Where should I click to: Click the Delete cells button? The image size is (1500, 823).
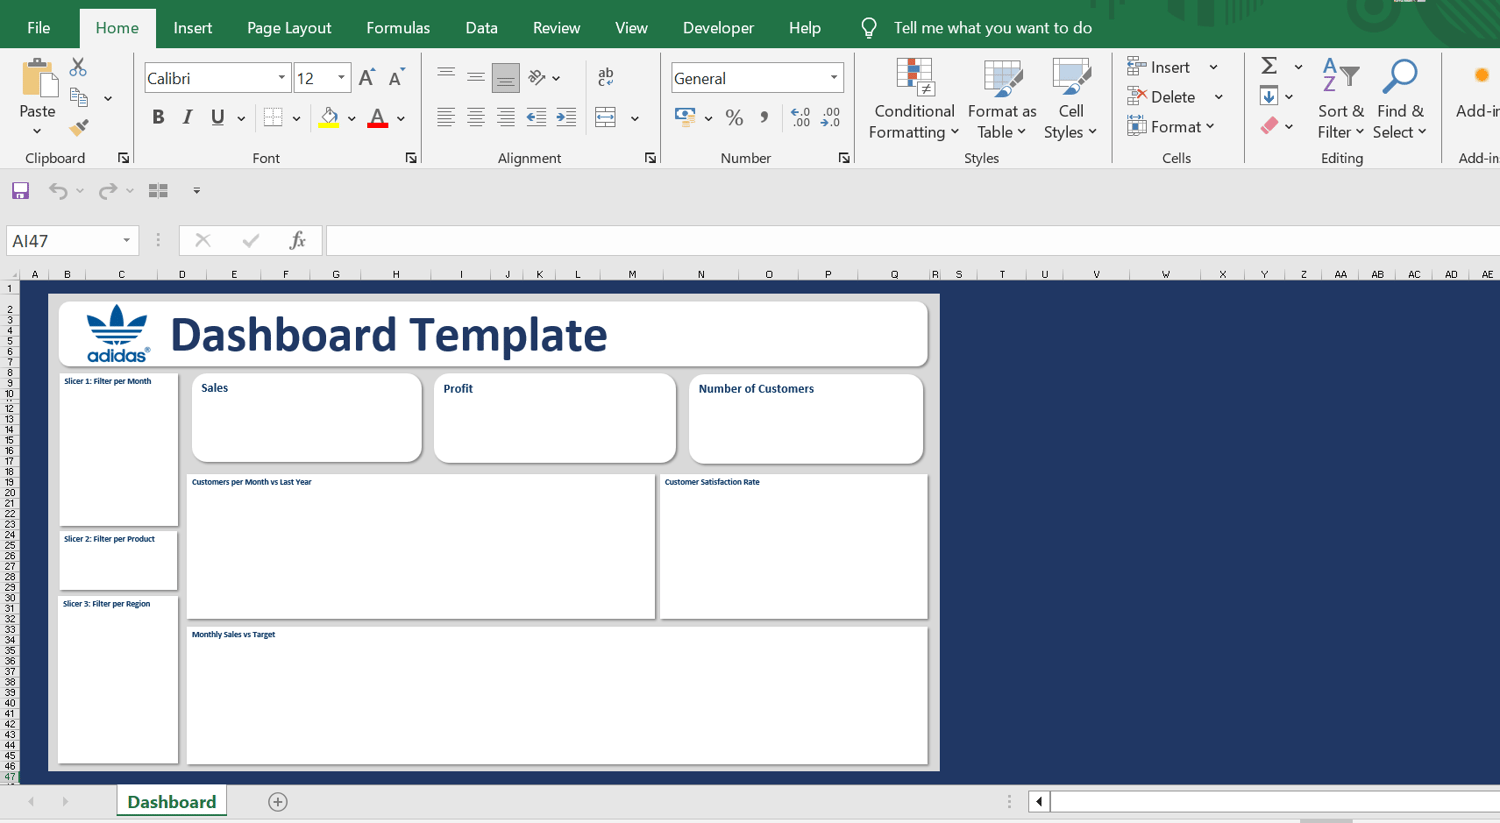1161,97
